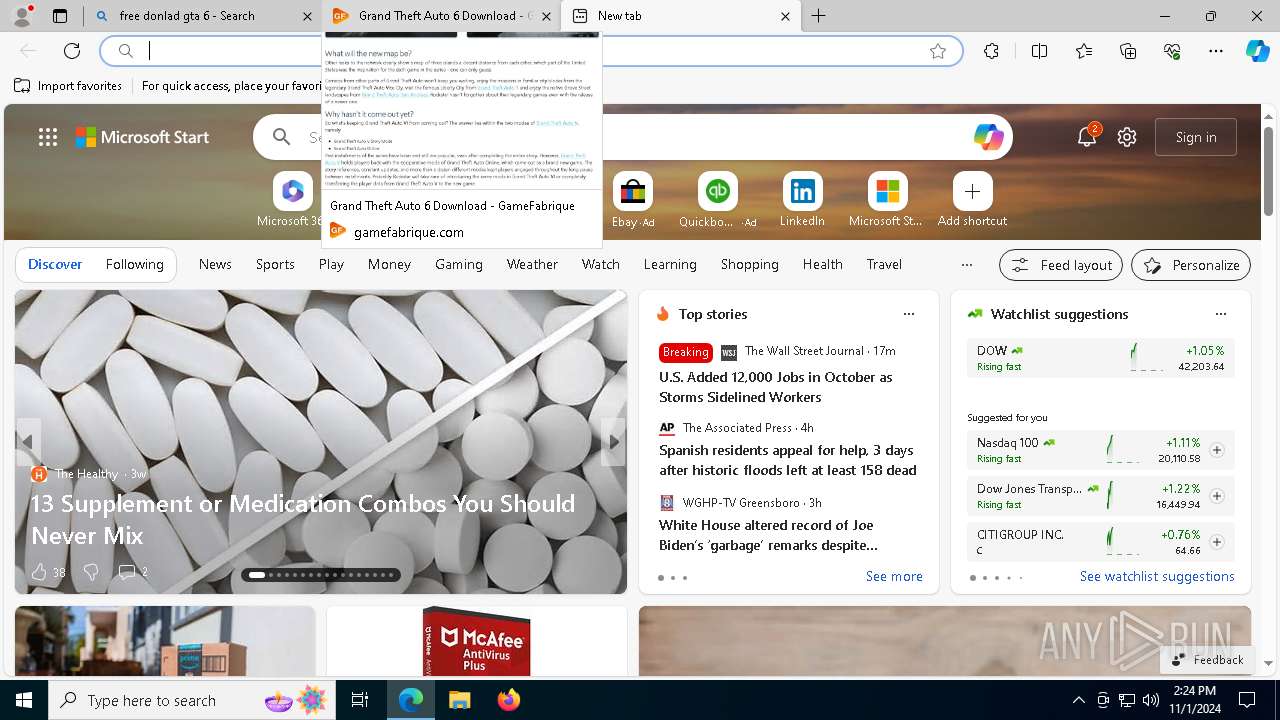The image size is (1280, 720).
Task: Open the Feed layout options
Action: tap(1062, 265)
